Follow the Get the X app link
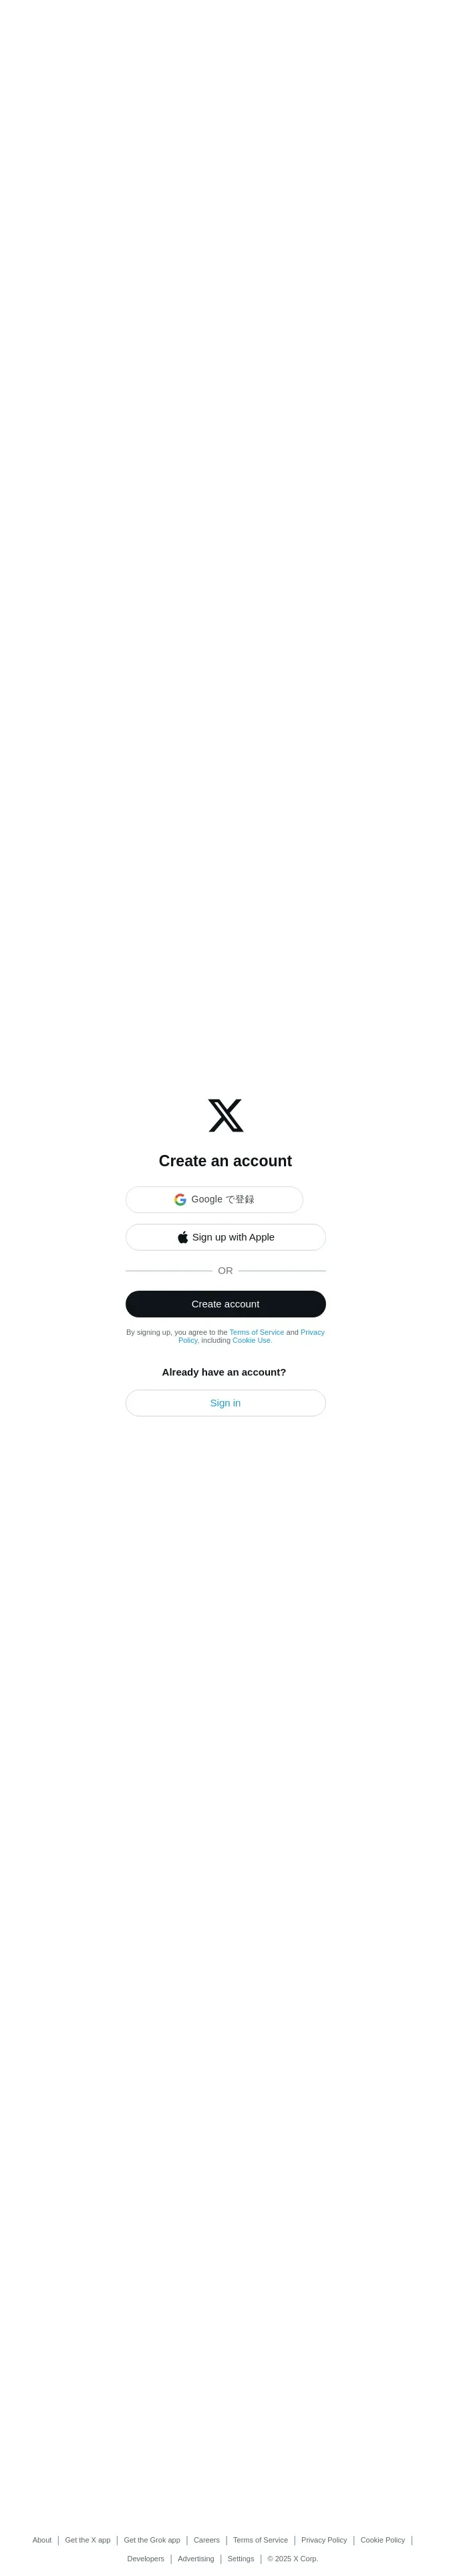 click(x=88, y=2540)
